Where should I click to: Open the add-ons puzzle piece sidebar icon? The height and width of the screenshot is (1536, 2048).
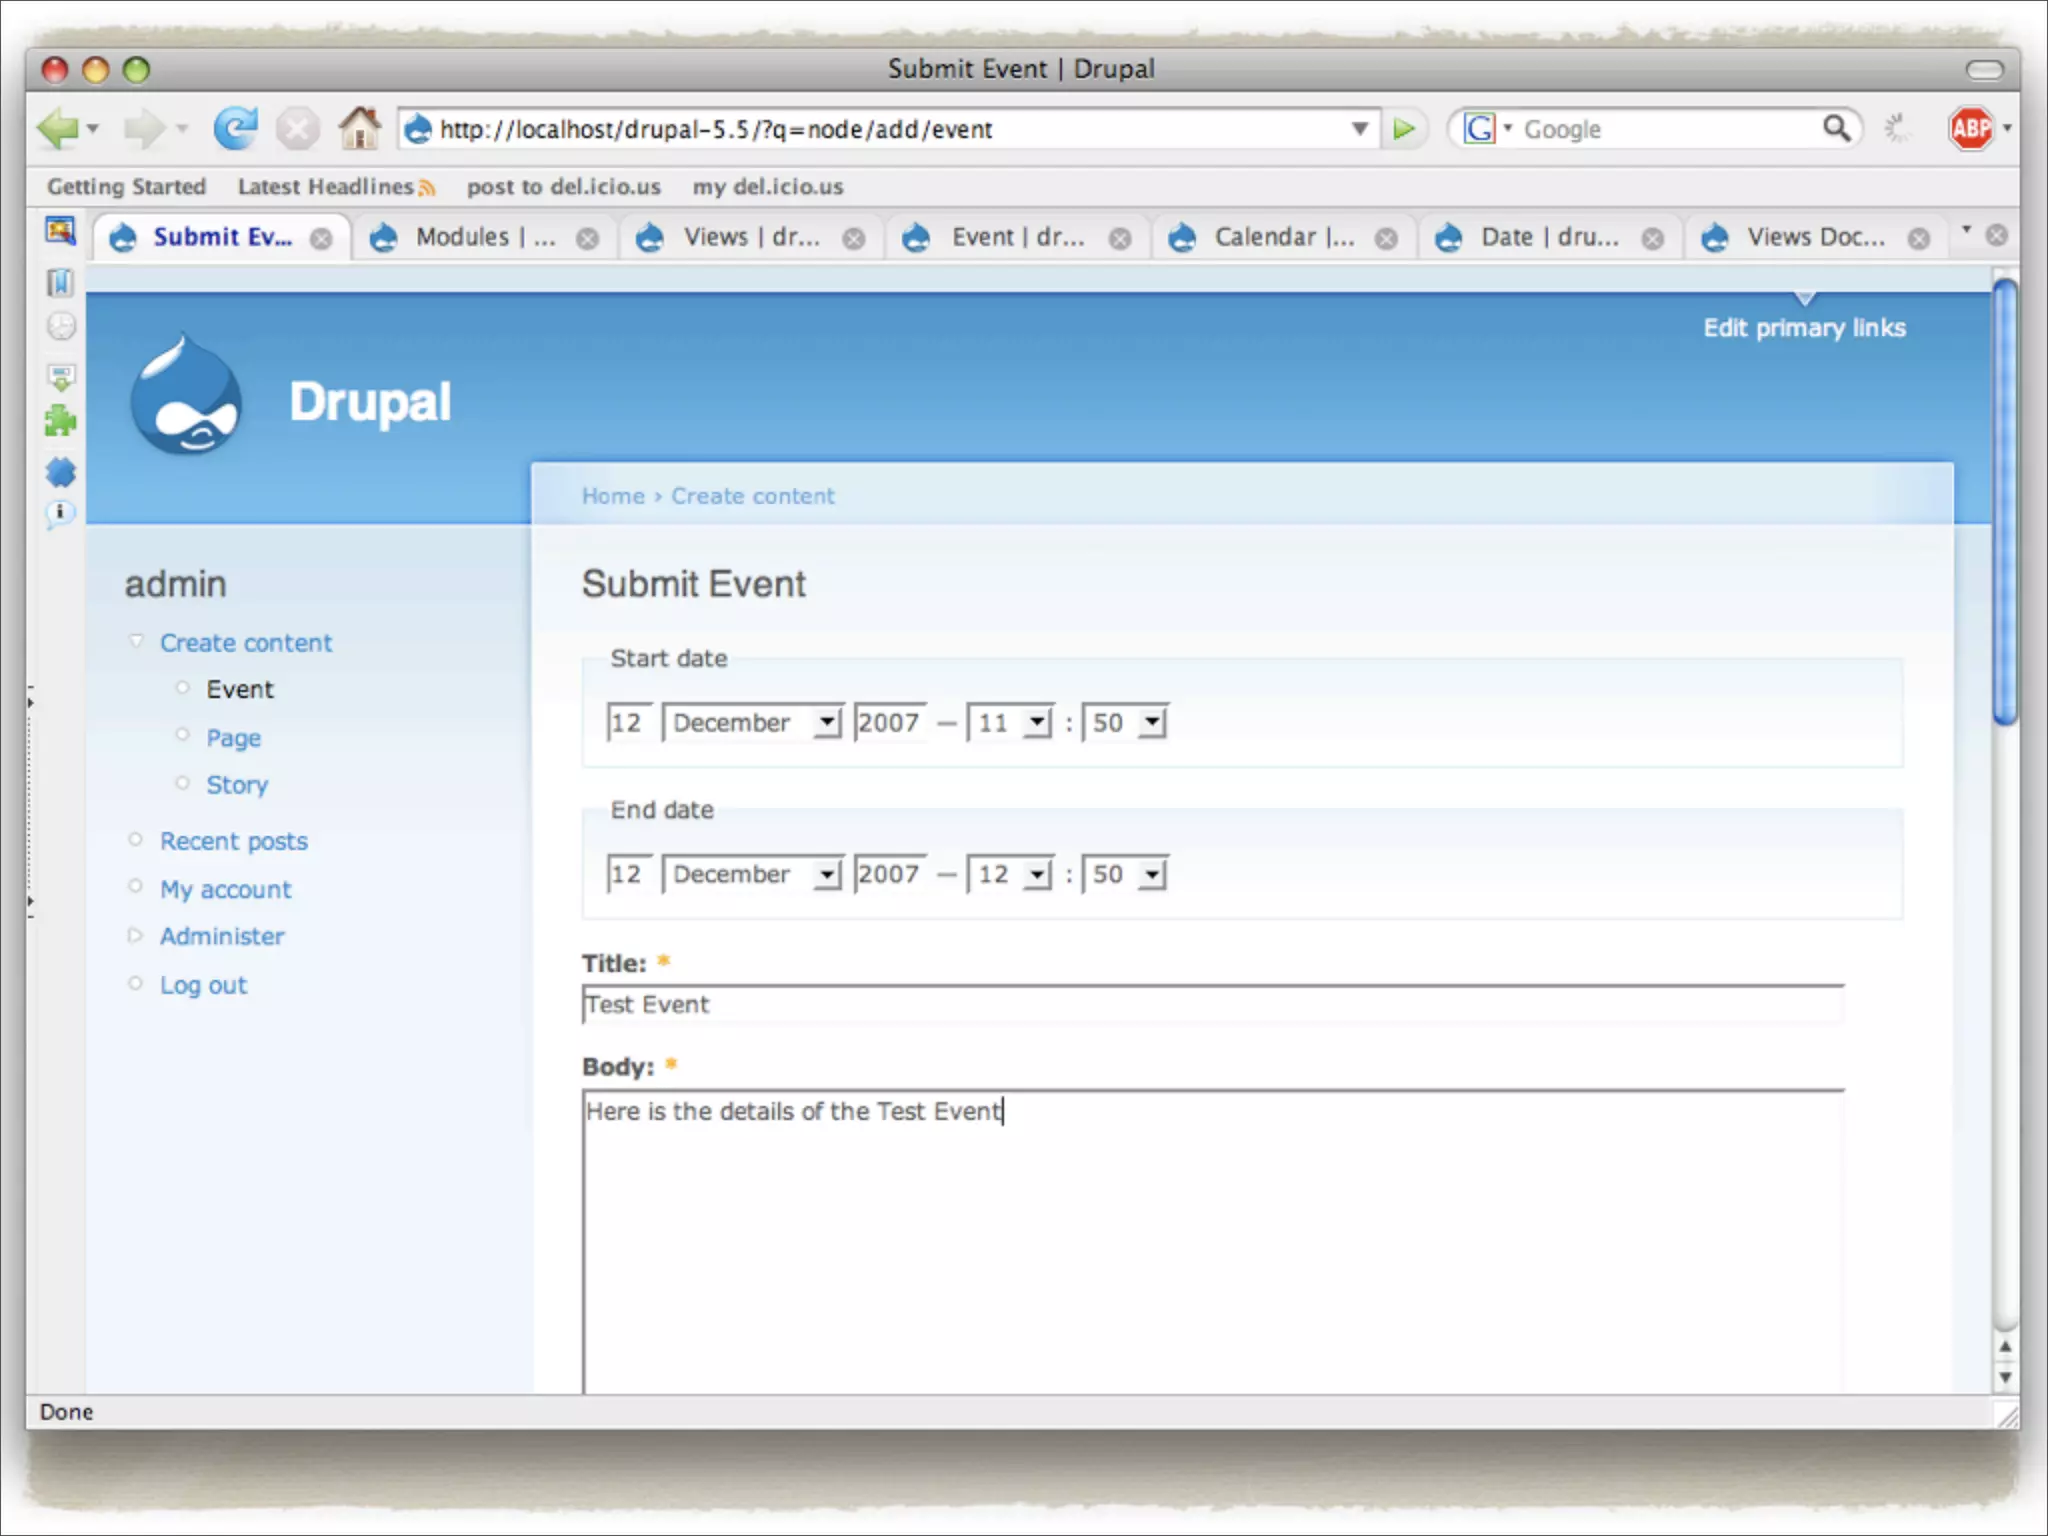(60, 421)
